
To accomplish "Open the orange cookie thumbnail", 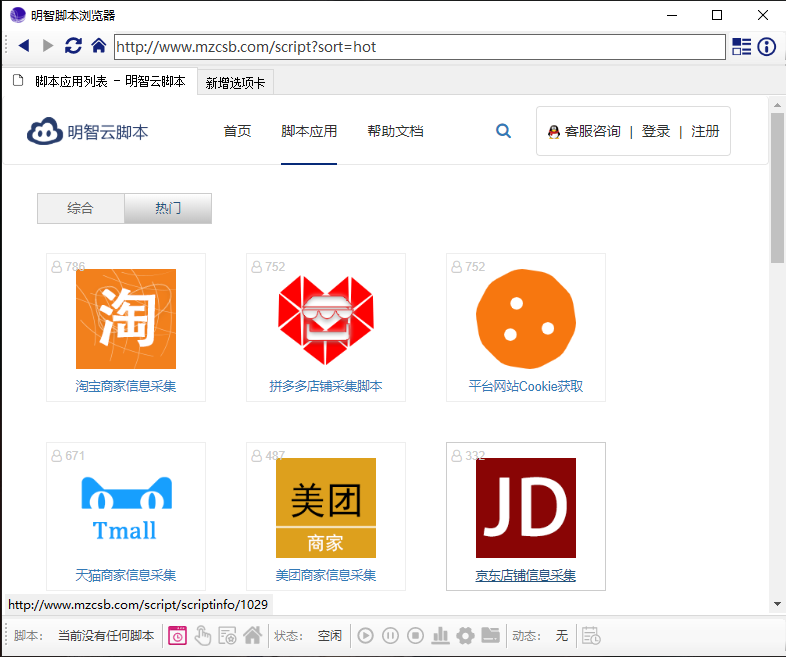I will click(x=526, y=319).
